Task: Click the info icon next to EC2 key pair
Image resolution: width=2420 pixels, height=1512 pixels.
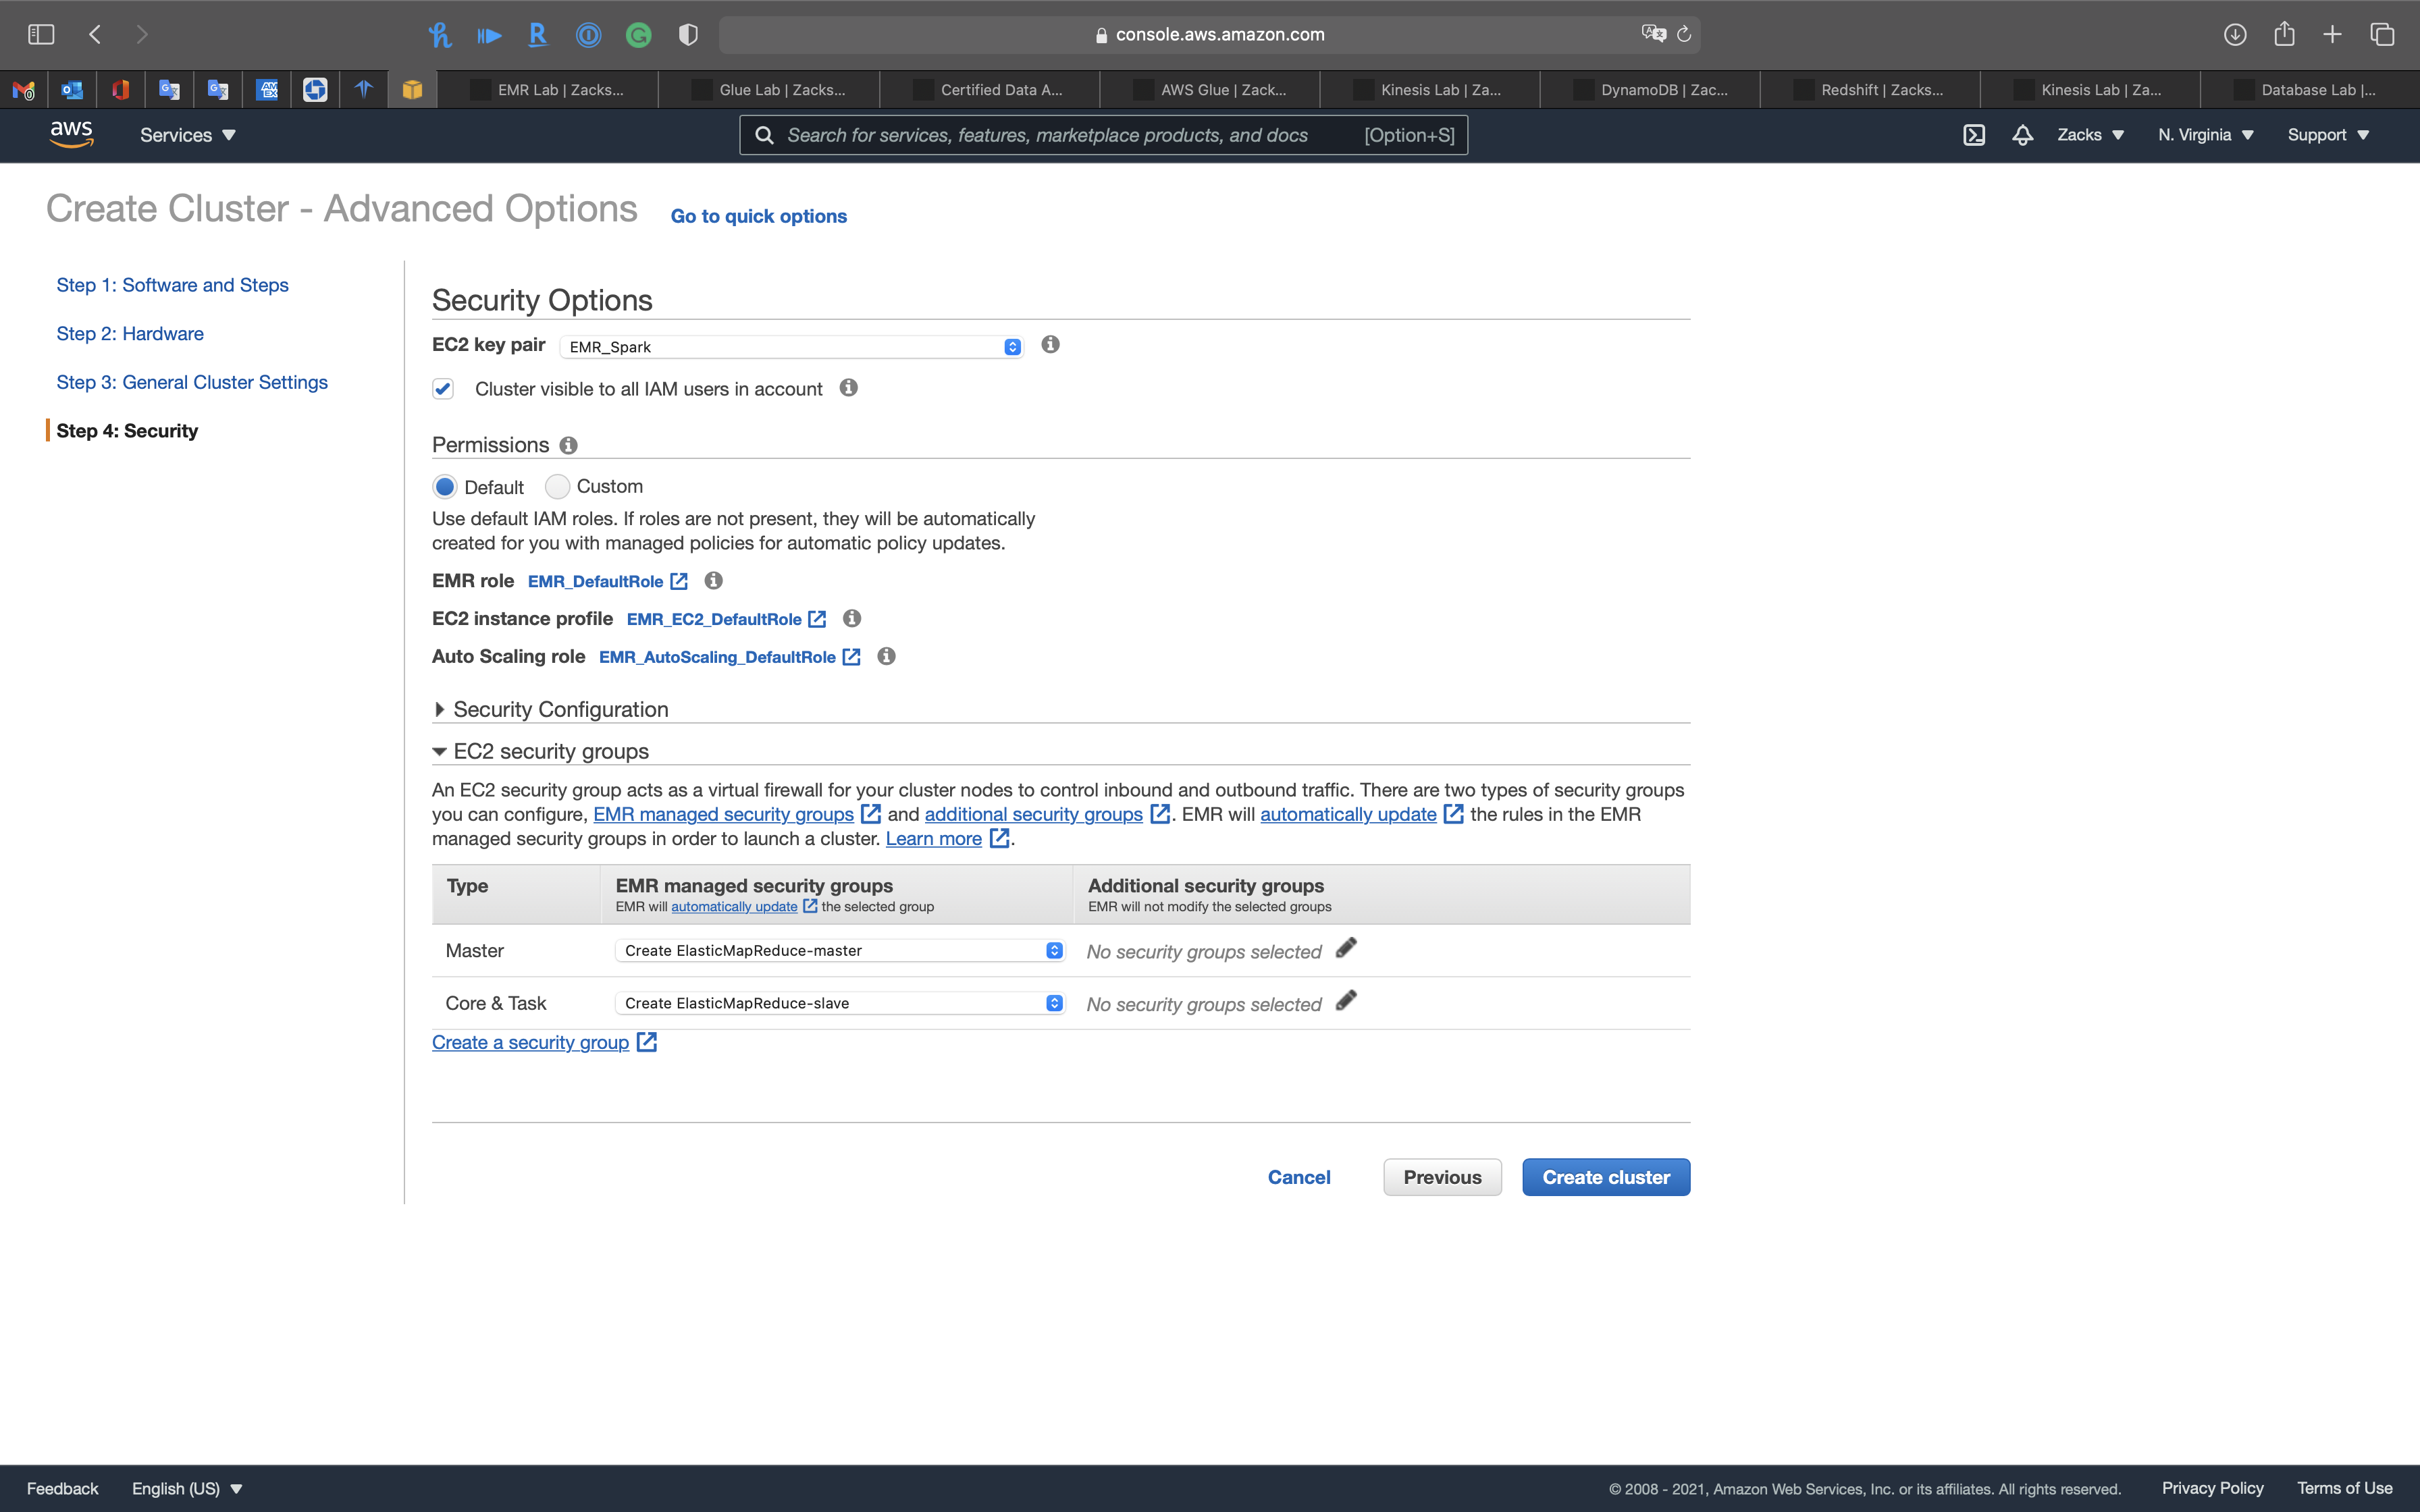Action: (1050, 344)
